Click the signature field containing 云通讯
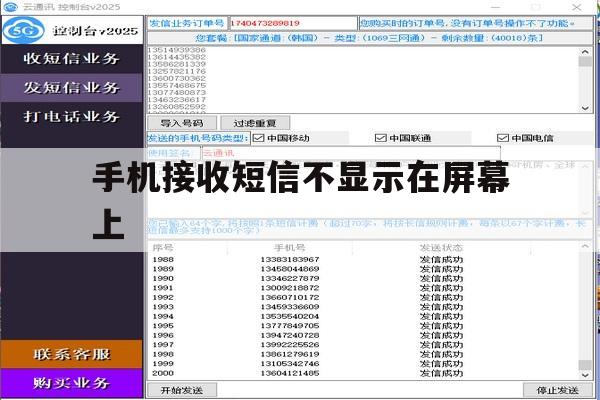 tap(351, 153)
